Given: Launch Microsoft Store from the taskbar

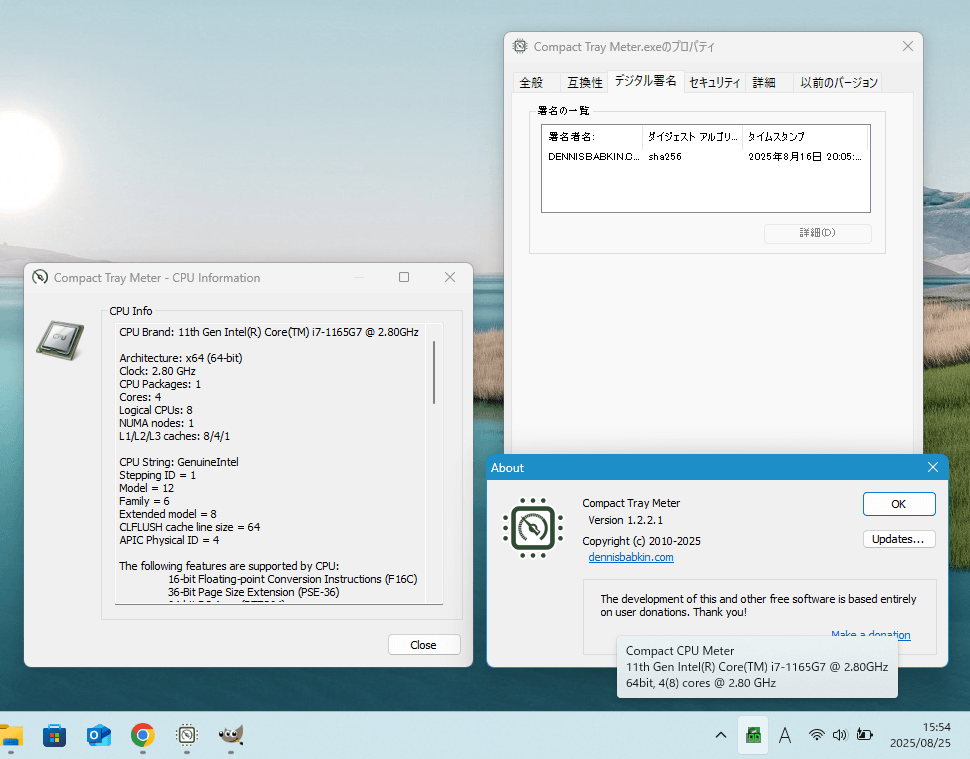Looking at the screenshot, I should click(54, 735).
